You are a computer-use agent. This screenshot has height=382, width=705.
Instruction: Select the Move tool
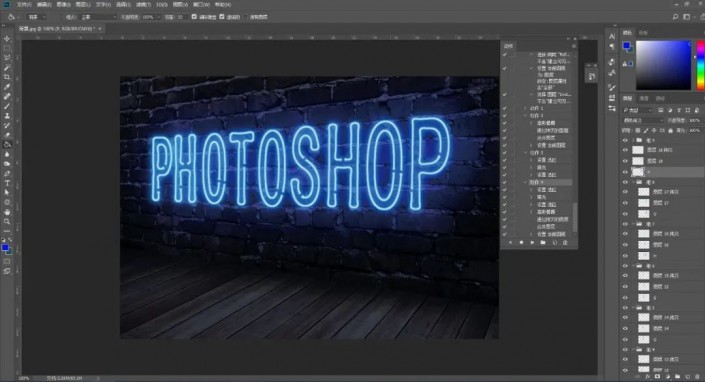[x=7, y=39]
